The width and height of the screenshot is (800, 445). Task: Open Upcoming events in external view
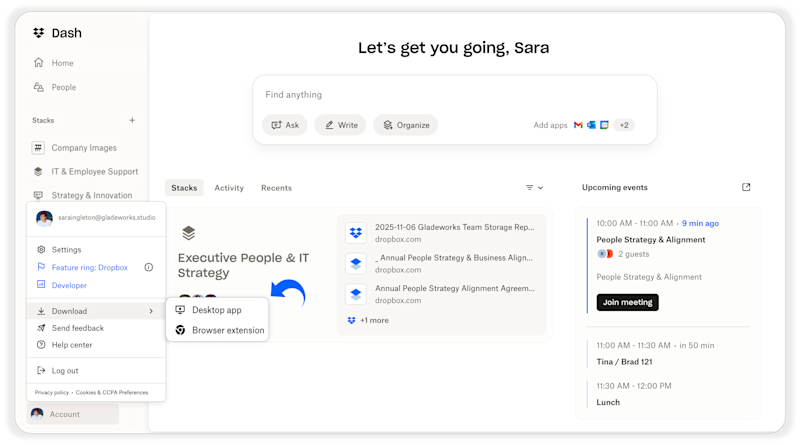(746, 187)
